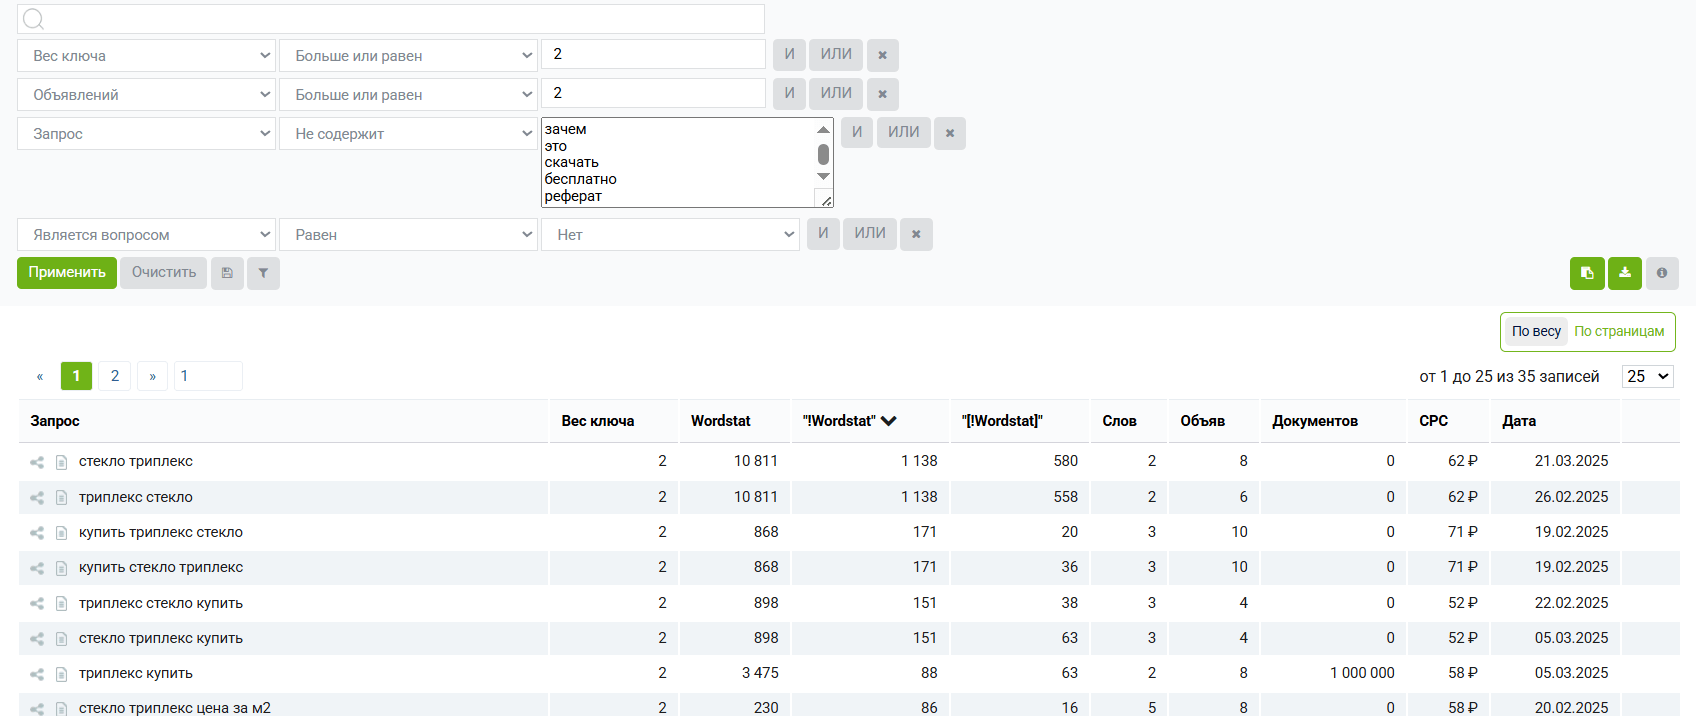
Task: Click the Слов column header
Action: [x=1119, y=421]
